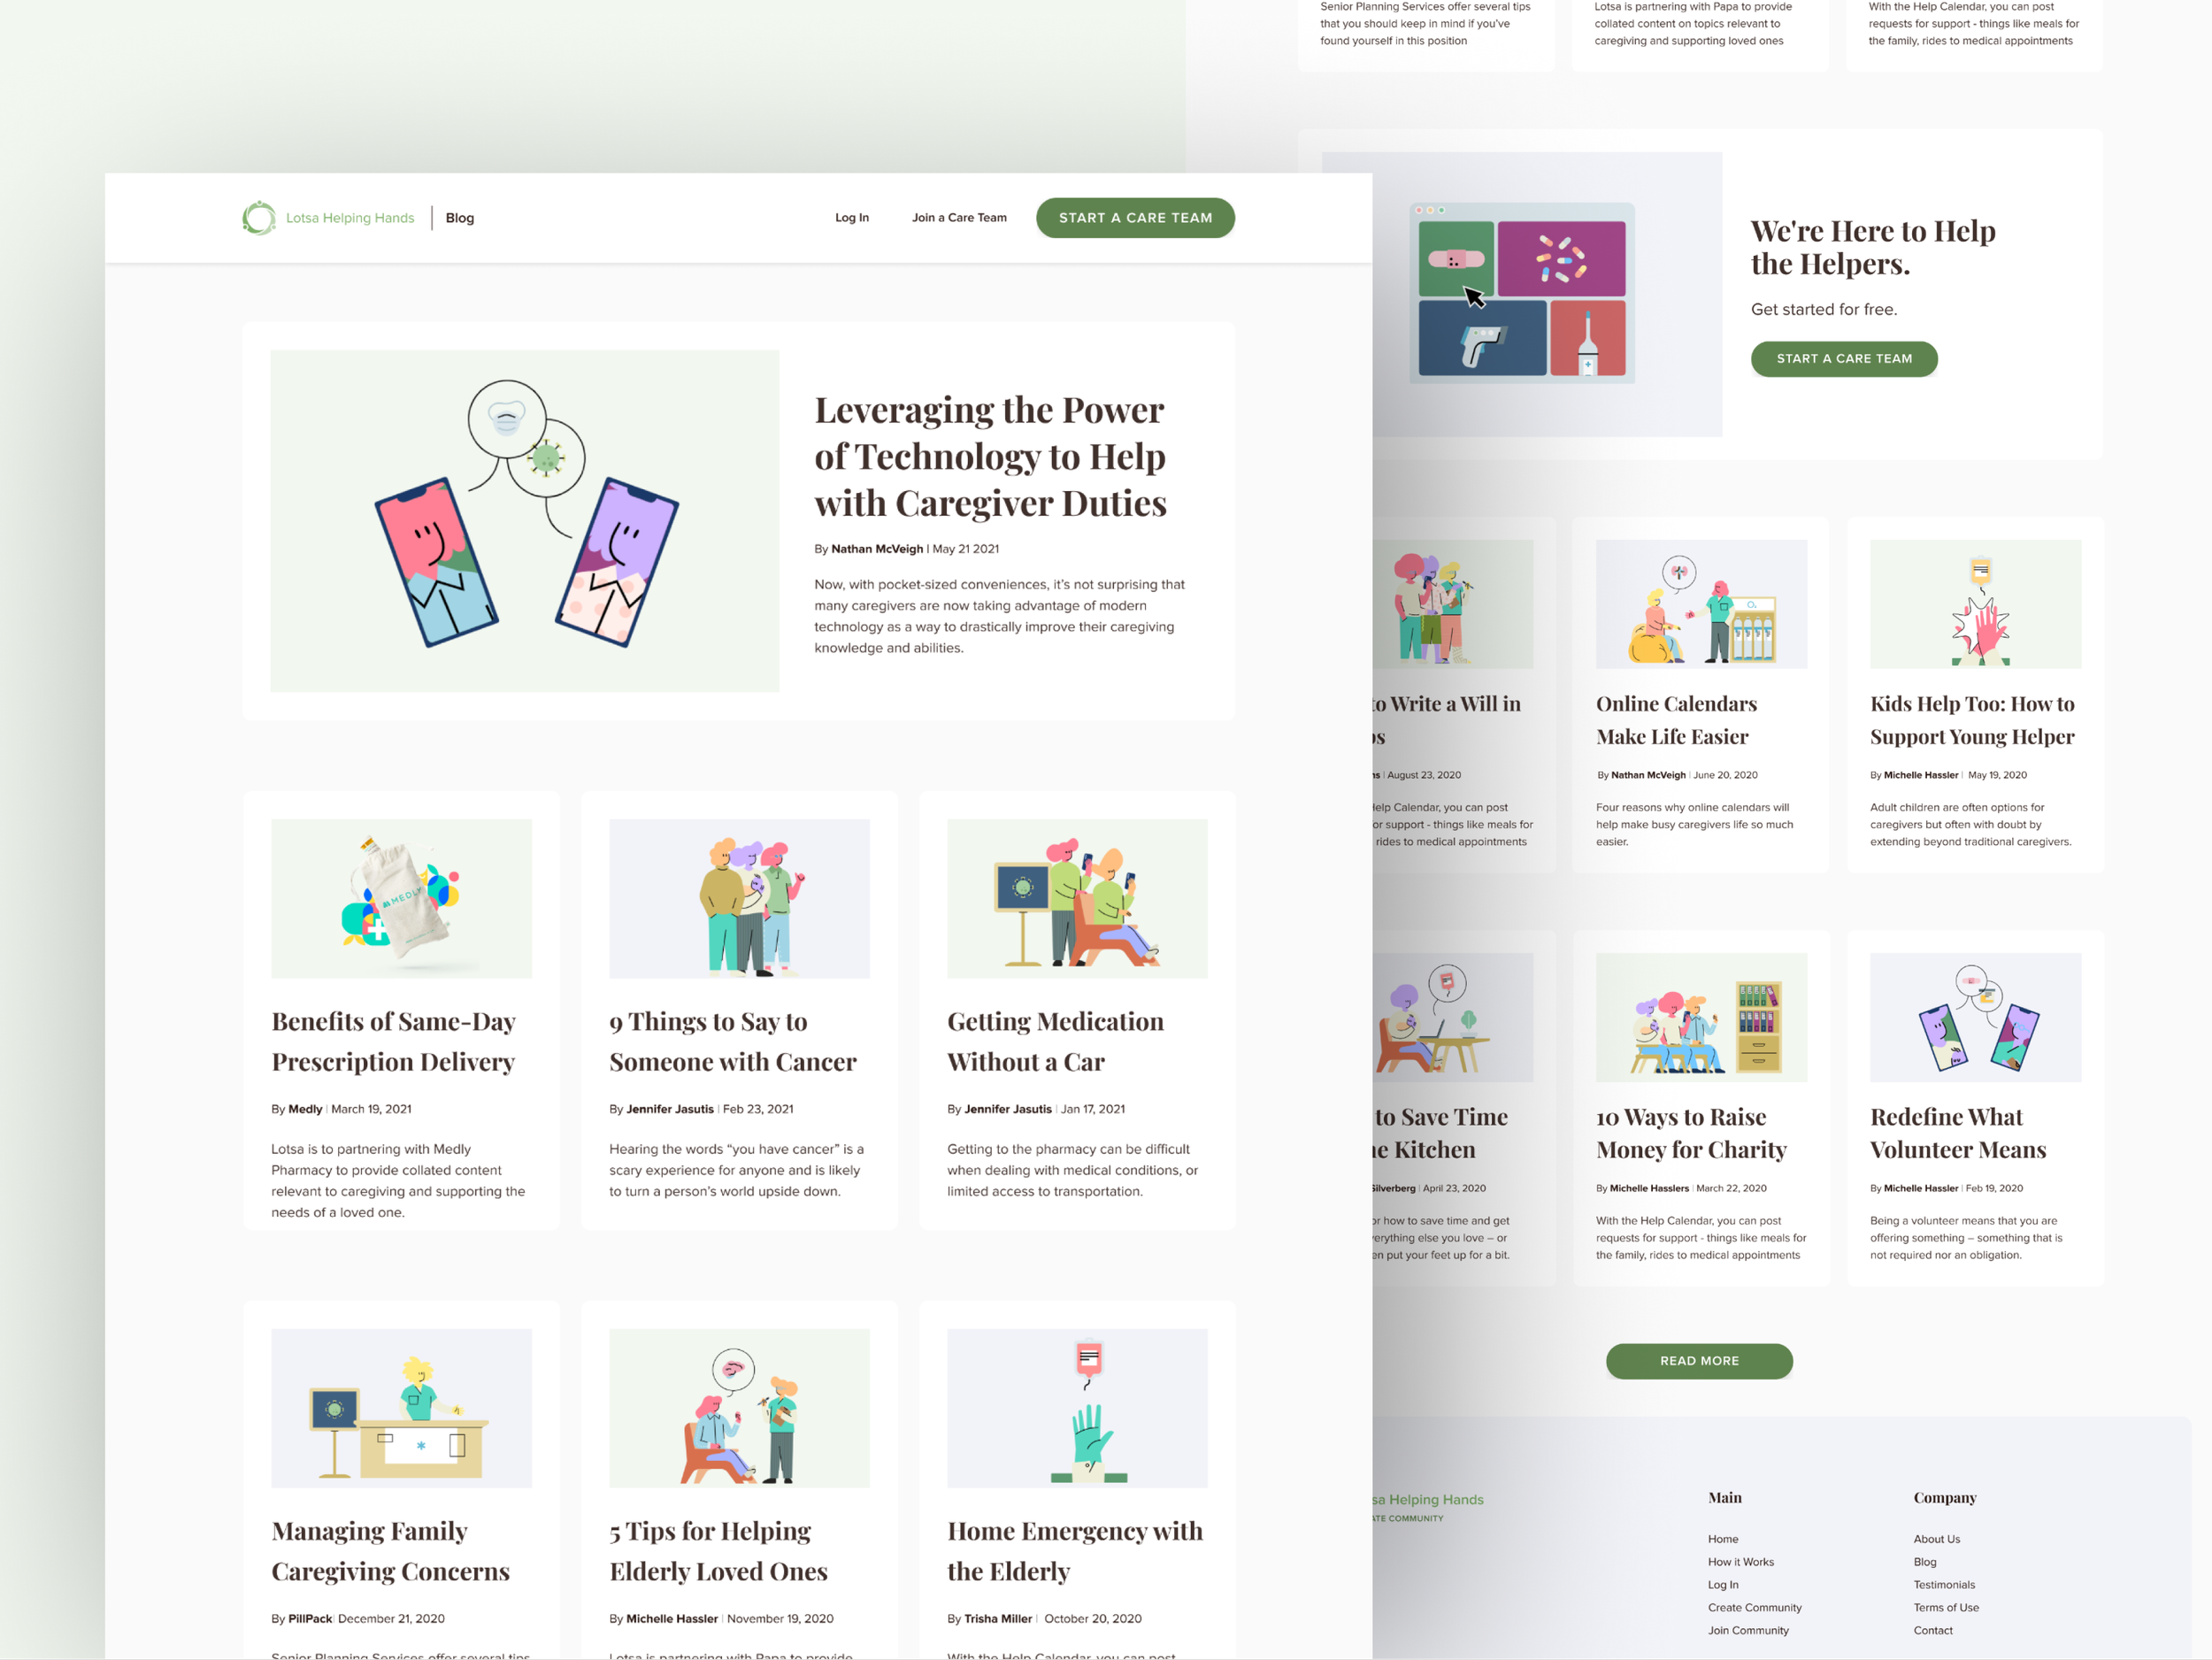Click the Lotsa Helping Hands circular logo
This screenshot has width=2212, height=1660.
[259, 218]
